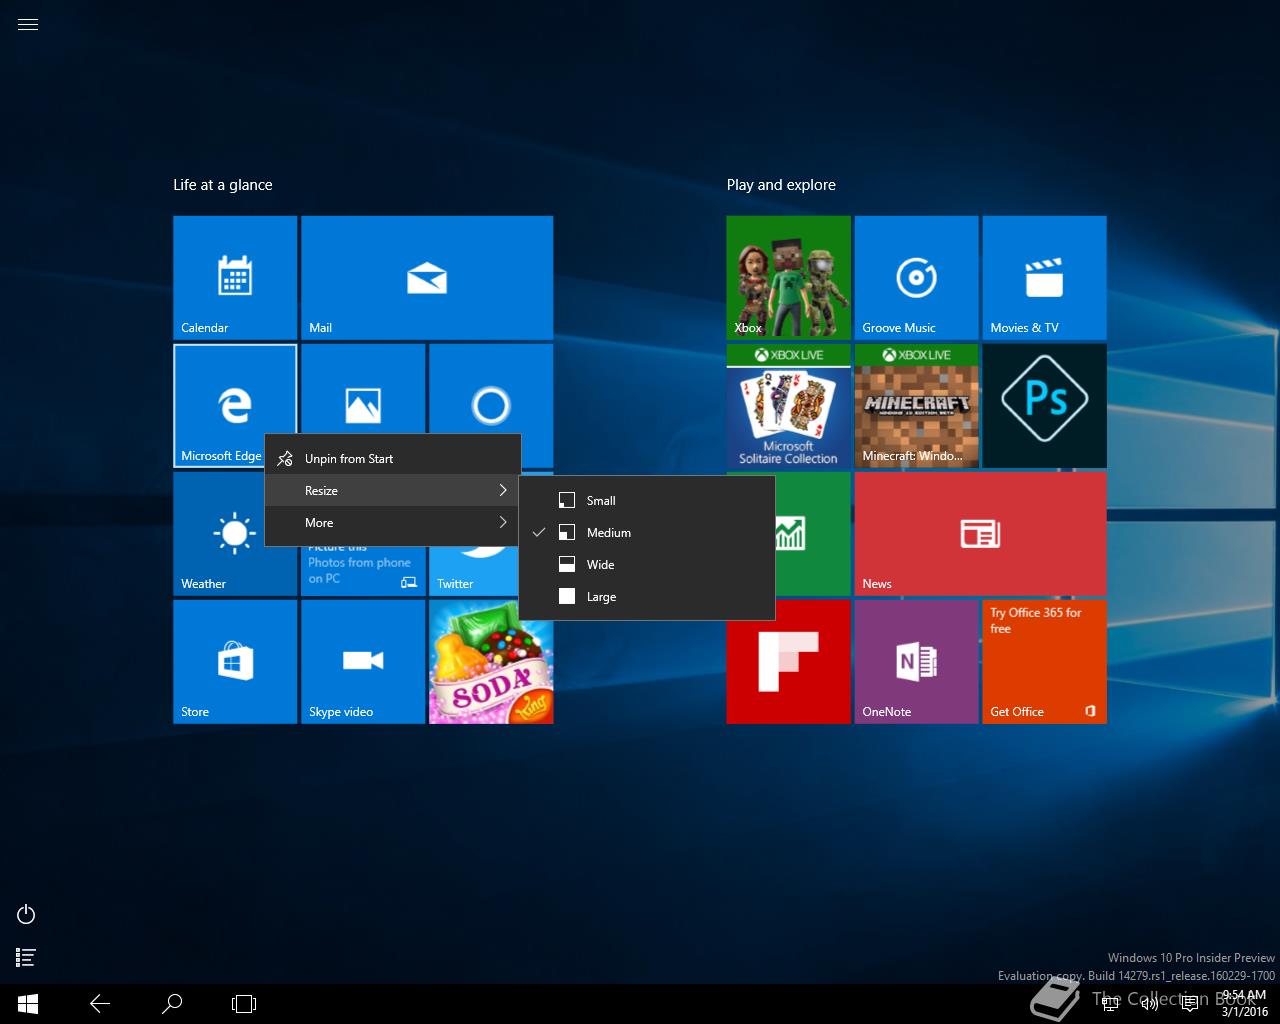
Task: Open the All apps list icon
Action: click(x=27, y=957)
